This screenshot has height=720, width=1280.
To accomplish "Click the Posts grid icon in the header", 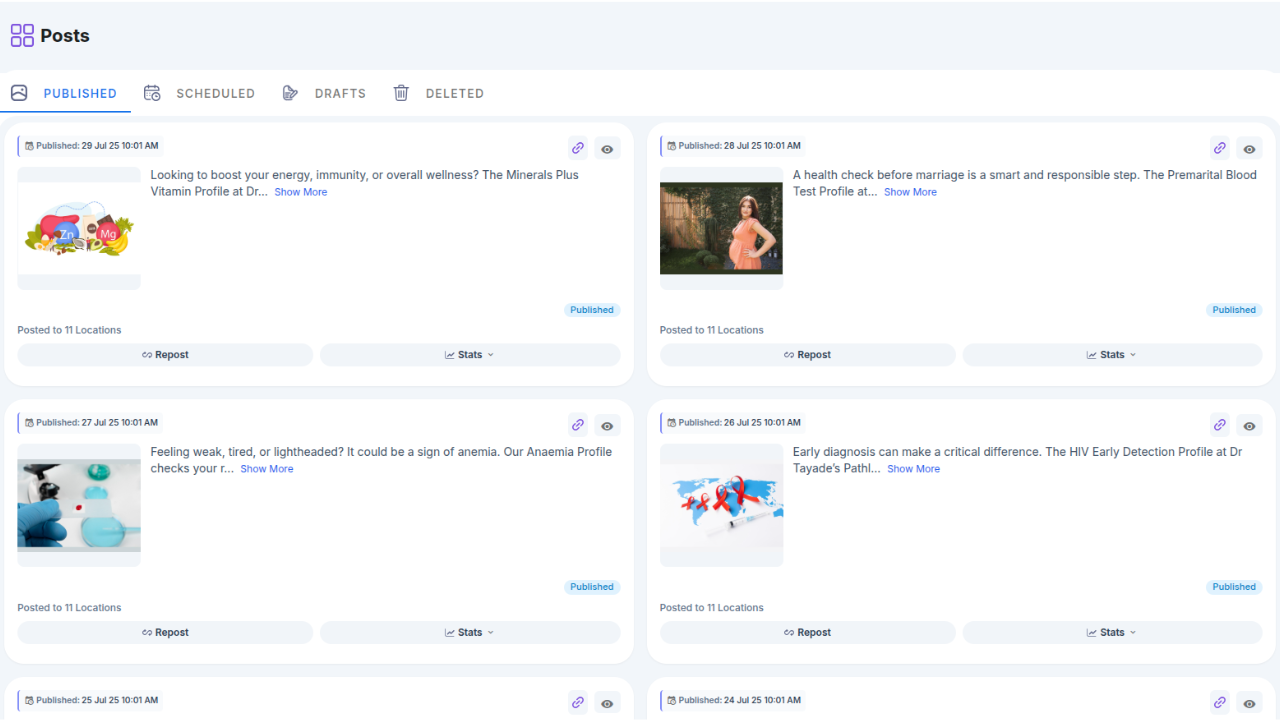I will point(21,35).
